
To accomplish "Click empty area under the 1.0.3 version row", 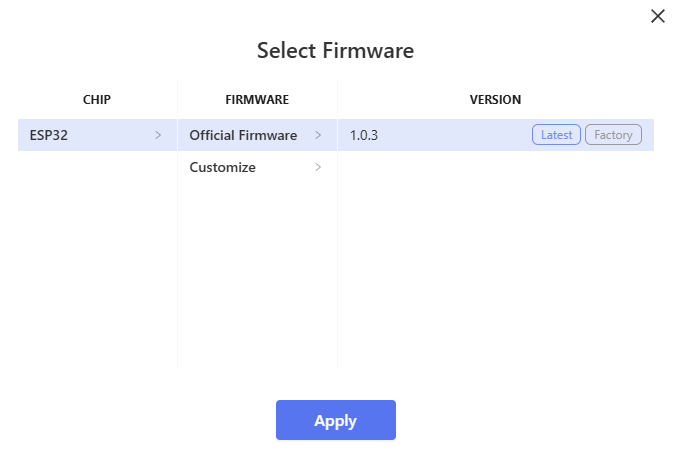I will click(495, 260).
